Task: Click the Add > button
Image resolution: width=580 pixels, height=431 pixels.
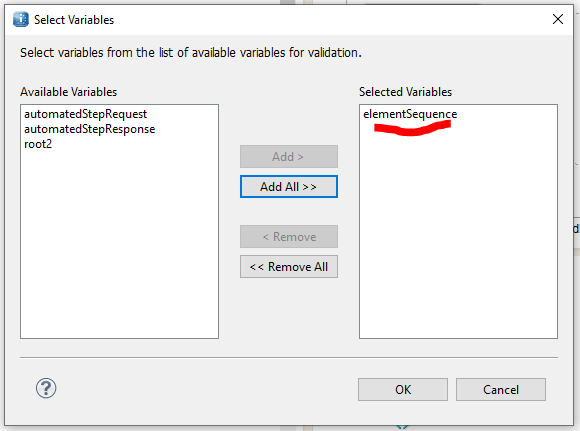Action: [289, 156]
